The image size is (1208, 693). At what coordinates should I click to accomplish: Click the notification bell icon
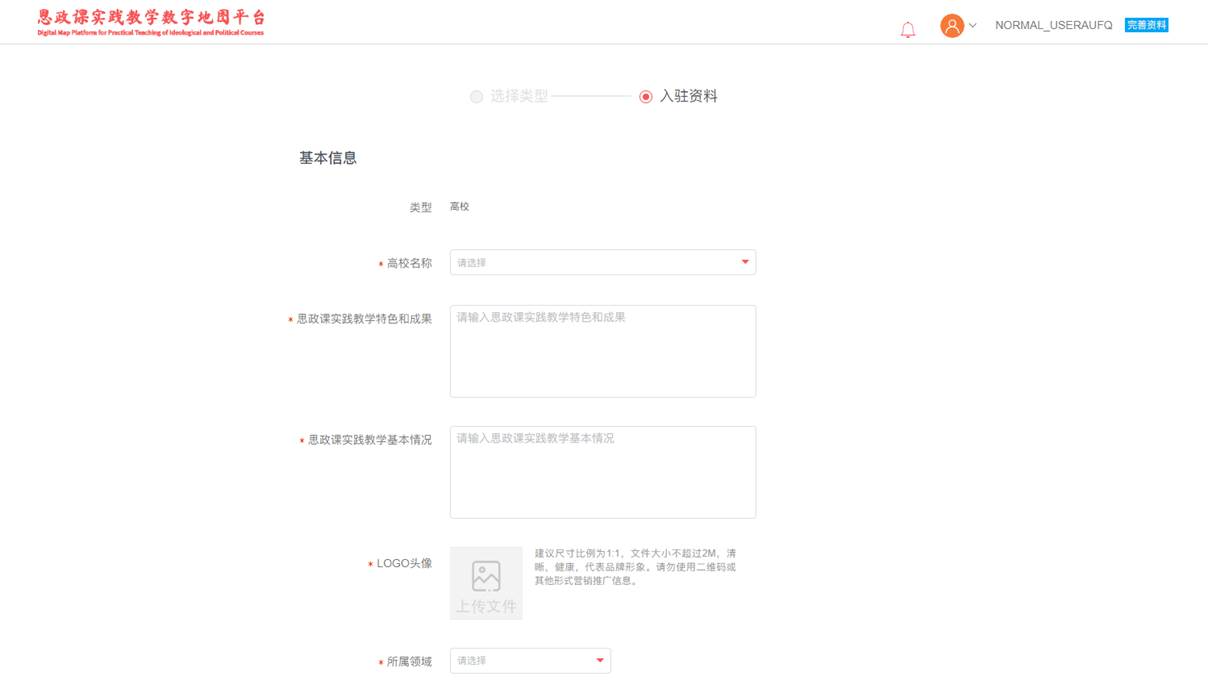pos(908,30)
